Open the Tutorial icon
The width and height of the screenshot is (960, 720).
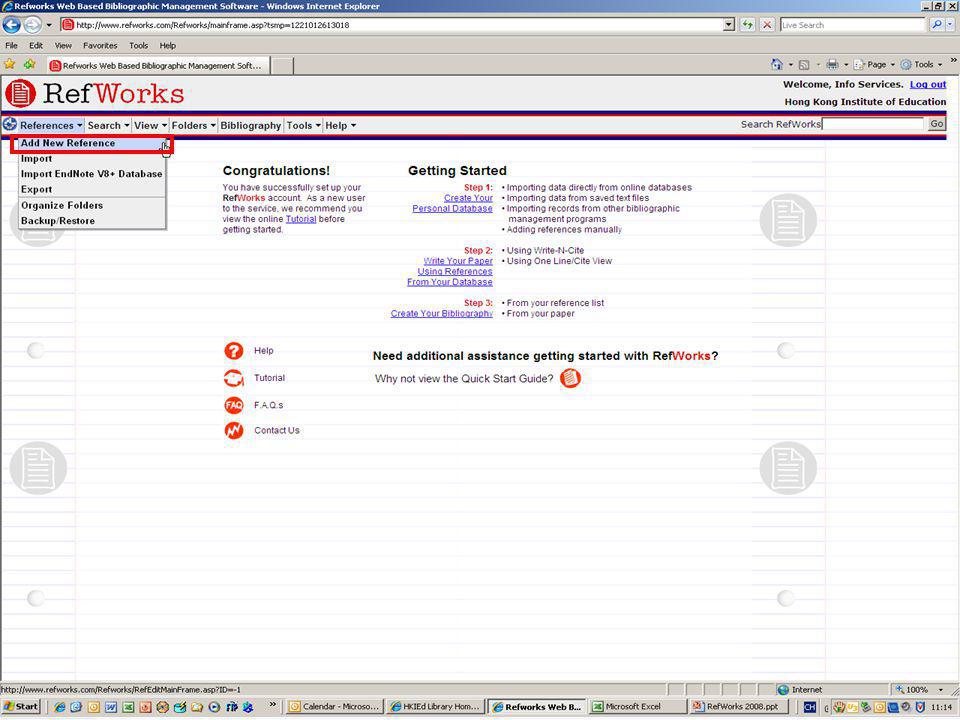pyautogui.click(x=234, y=378)
